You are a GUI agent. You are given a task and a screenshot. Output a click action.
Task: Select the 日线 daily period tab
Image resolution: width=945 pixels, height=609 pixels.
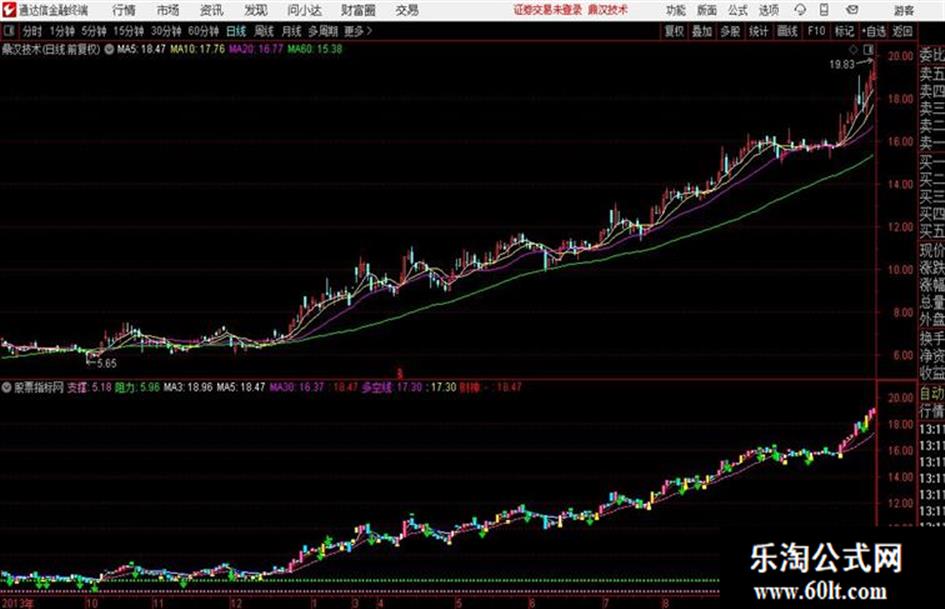pos(236,31)
